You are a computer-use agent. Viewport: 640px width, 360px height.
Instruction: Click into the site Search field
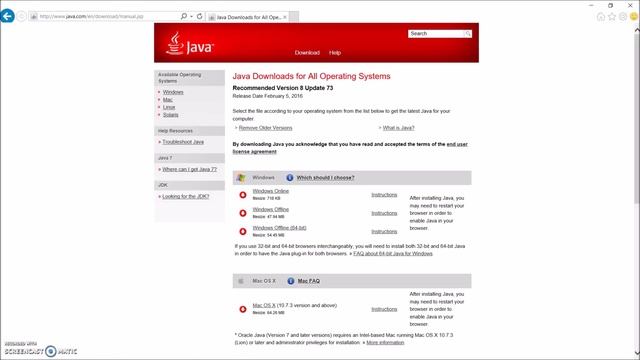click(436, 33)
